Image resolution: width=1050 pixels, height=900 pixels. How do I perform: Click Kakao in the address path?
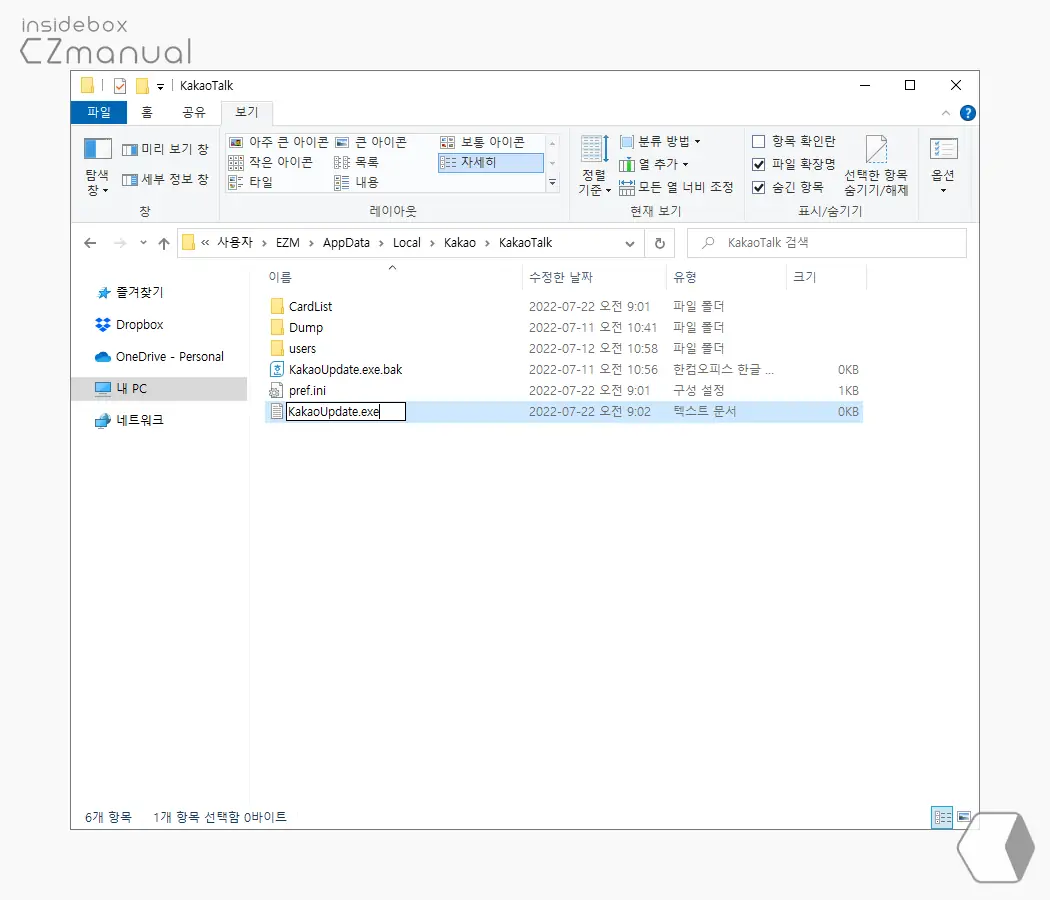(x=460, y=242)
